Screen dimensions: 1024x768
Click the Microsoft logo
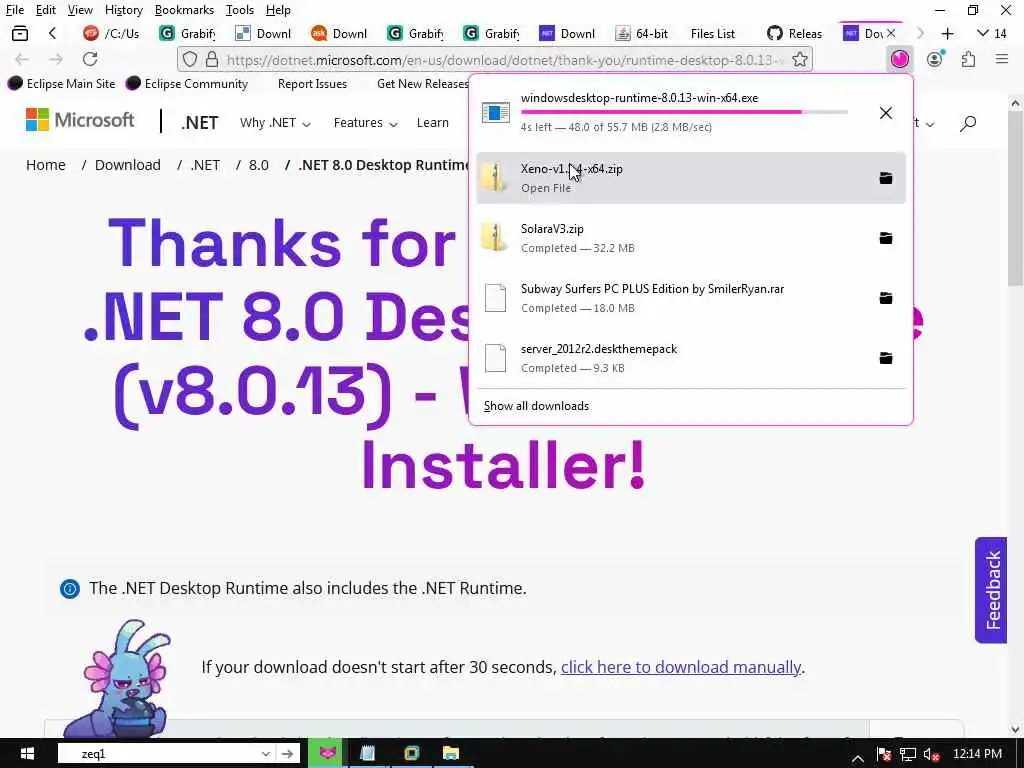[x=80, y=120]
